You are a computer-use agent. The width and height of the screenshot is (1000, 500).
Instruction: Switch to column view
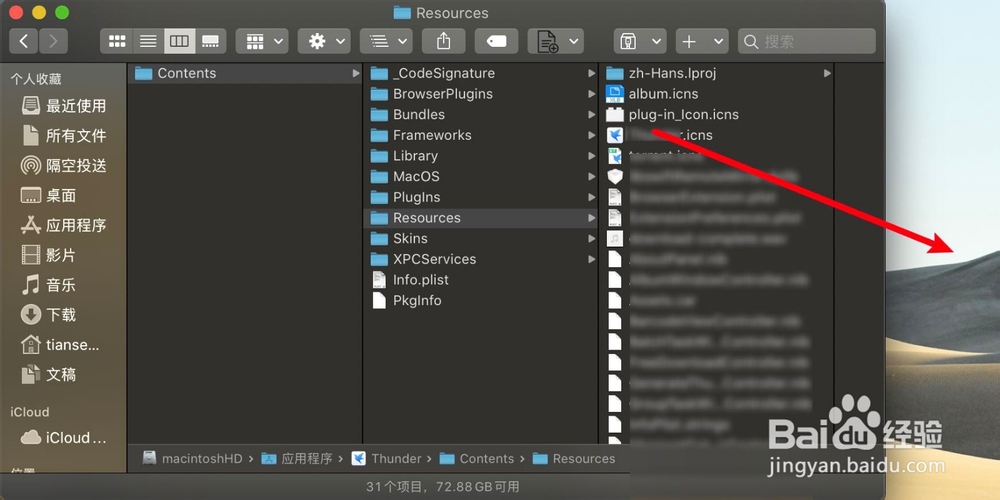tap(179, 41)
